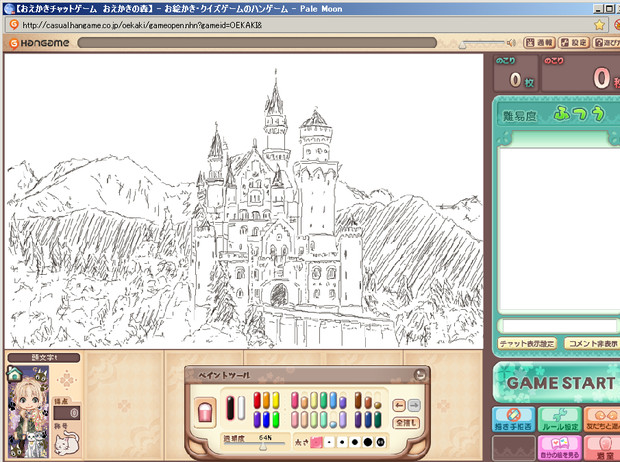Image resolution: width=620 pixels, height=462 pixels.
Task: Open the player avatar thumbnail
Action: (28, 412)
